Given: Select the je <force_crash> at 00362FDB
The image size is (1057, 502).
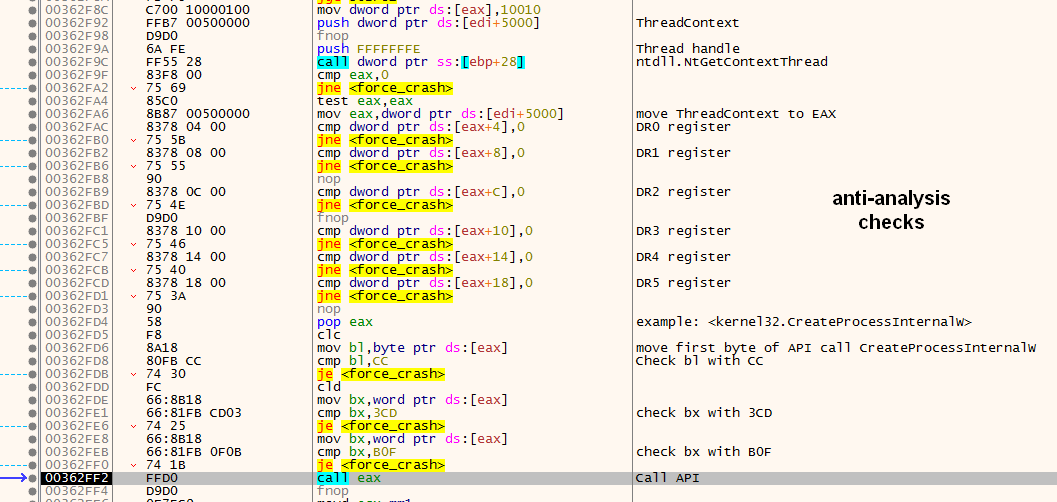Looking at the screenshot, I should tap(380, 374).
